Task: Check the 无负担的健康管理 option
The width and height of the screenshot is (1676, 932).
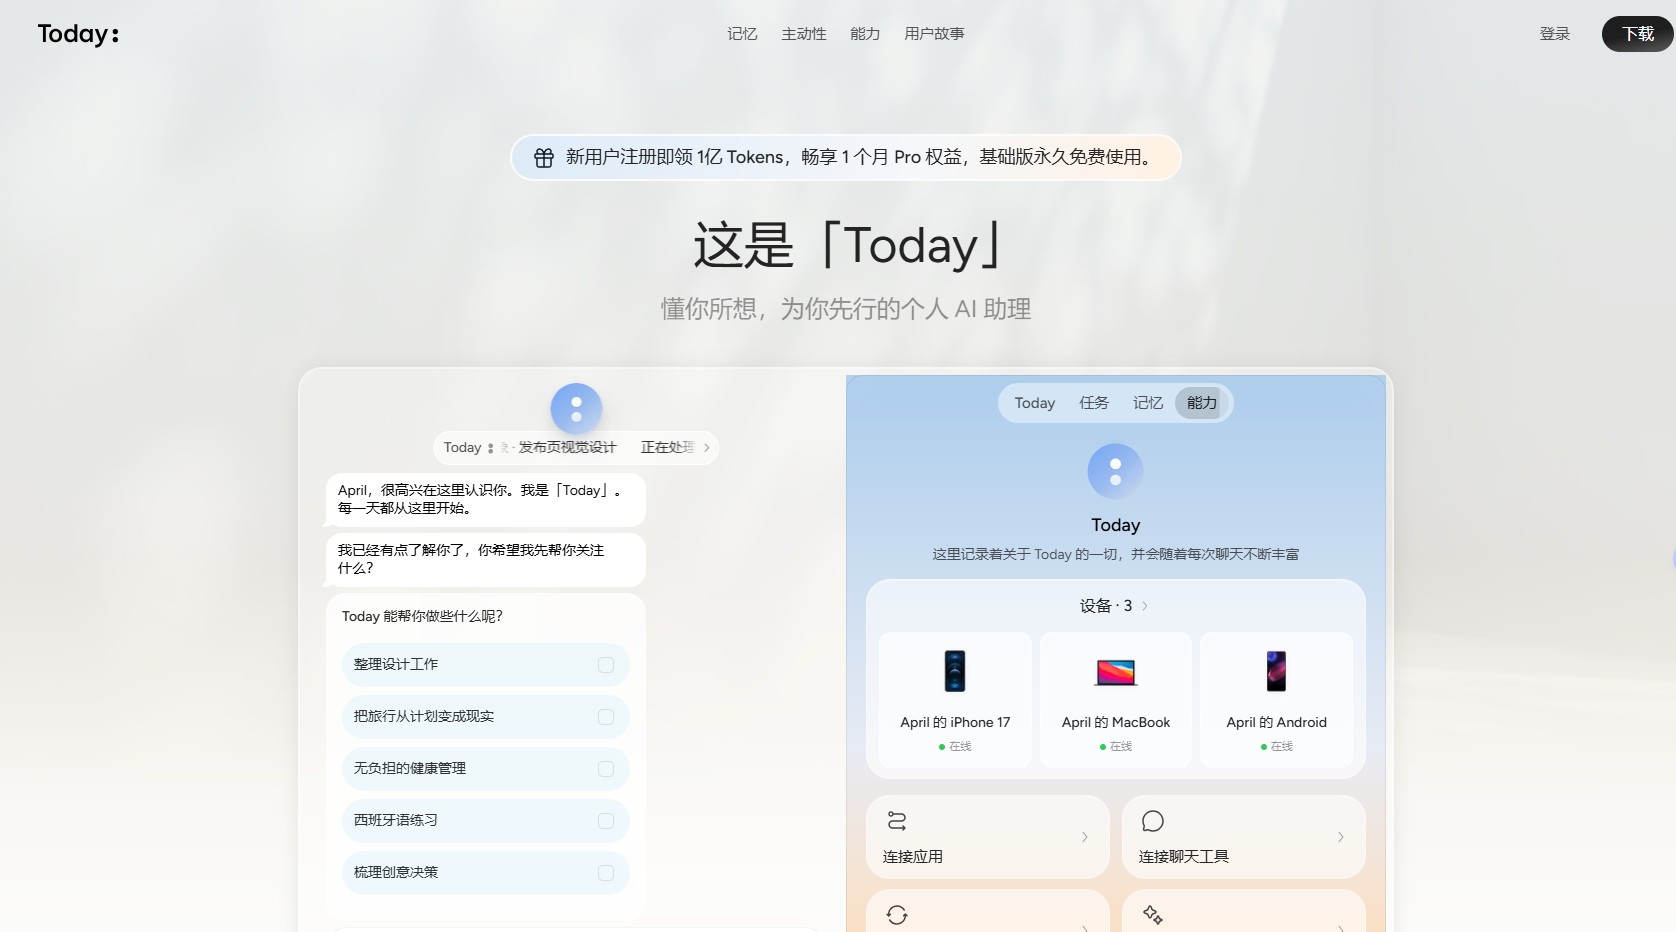Action: (606, 769)
